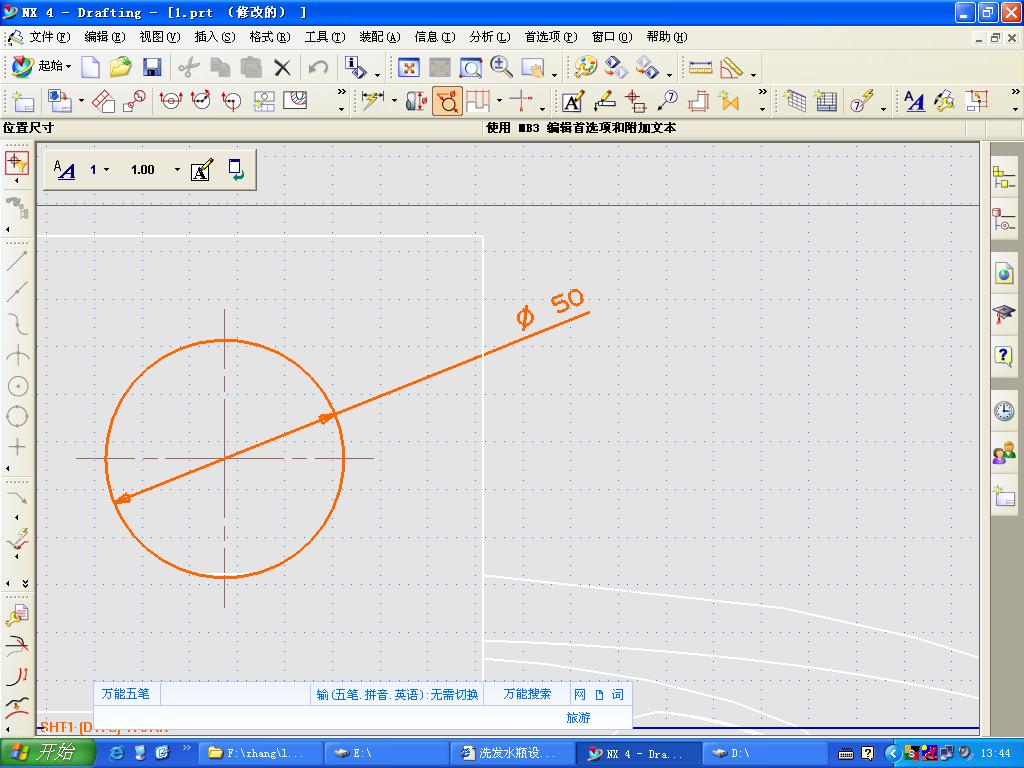
Task: Click the Delete X icon in the toolbar
Action: click(282, 67)
